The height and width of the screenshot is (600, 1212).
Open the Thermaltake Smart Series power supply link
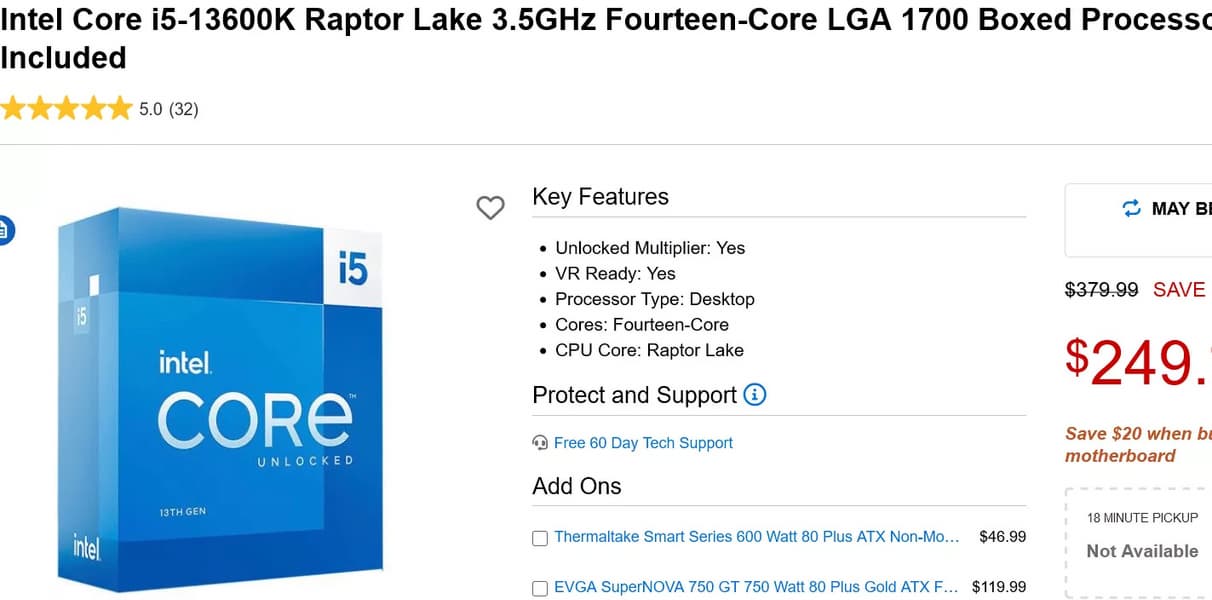tap(756, 537)
